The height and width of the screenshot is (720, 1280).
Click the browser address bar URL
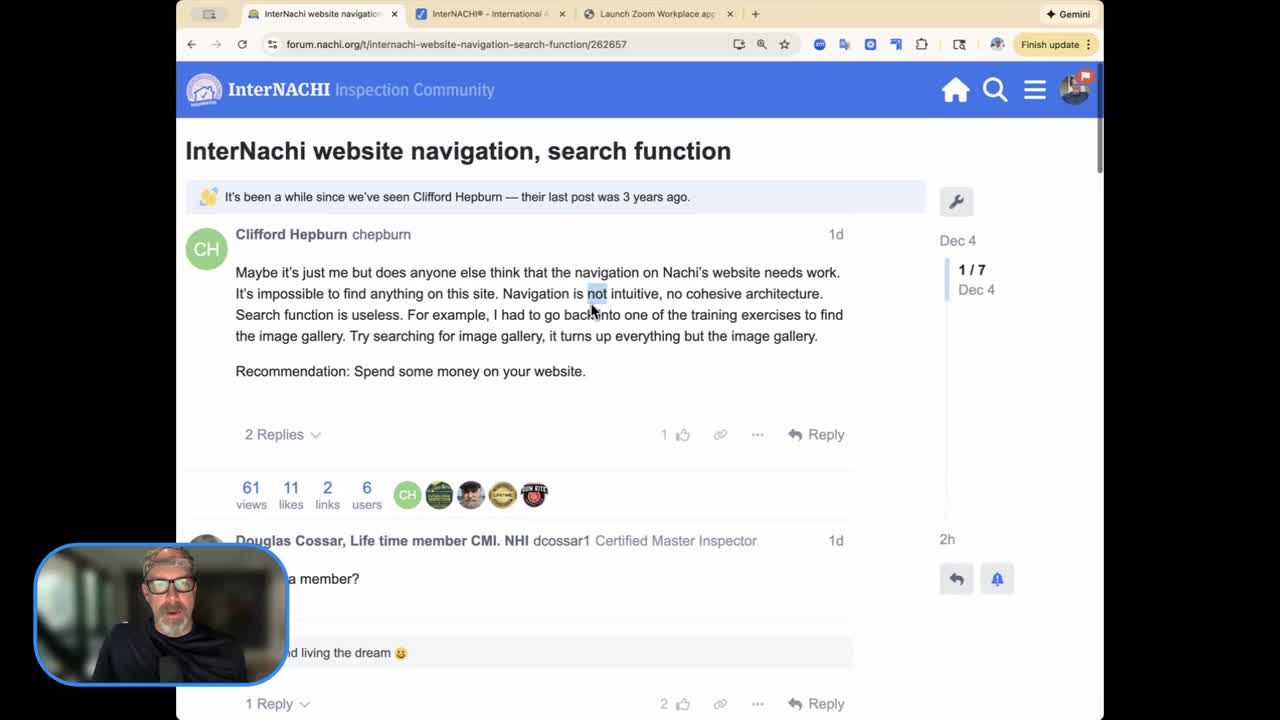[456, 44]
